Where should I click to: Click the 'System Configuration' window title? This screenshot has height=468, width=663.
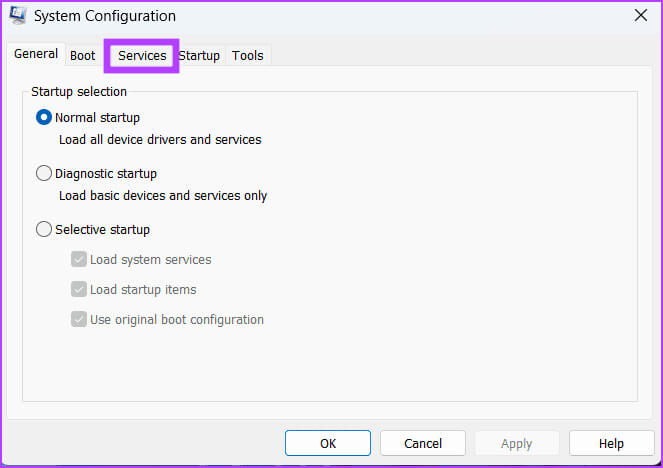(x=105, y=16)
